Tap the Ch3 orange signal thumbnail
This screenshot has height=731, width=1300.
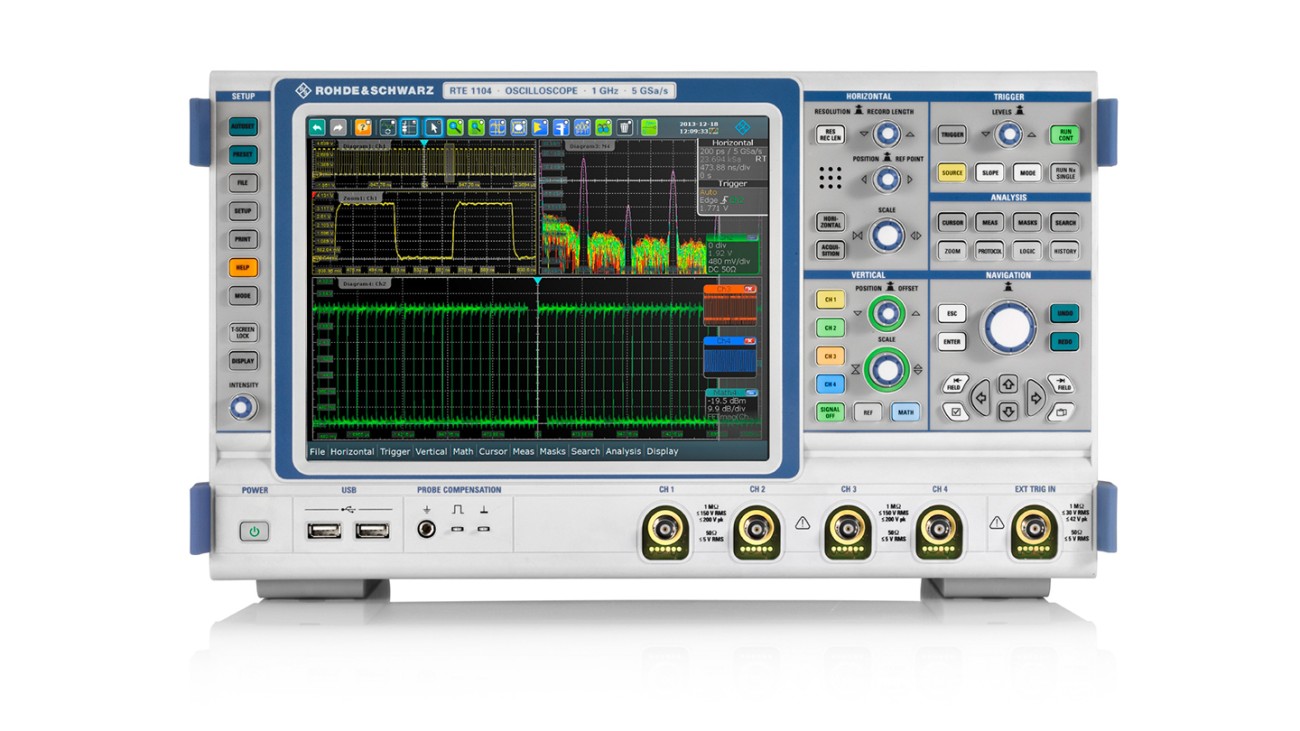[x=730, y=305]
